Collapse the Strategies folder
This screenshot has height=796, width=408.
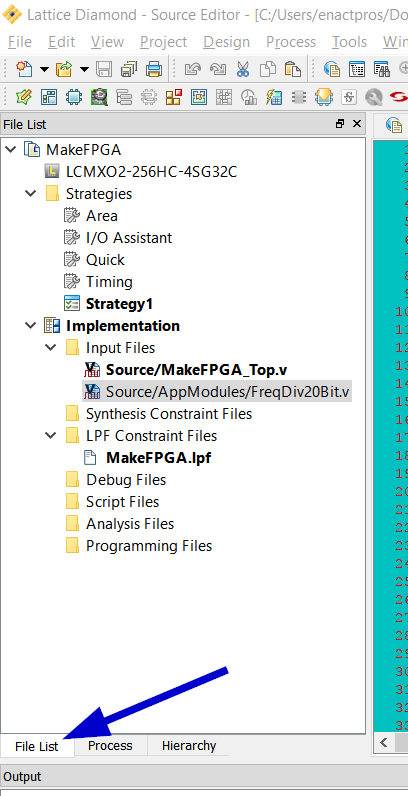point(31,193)
